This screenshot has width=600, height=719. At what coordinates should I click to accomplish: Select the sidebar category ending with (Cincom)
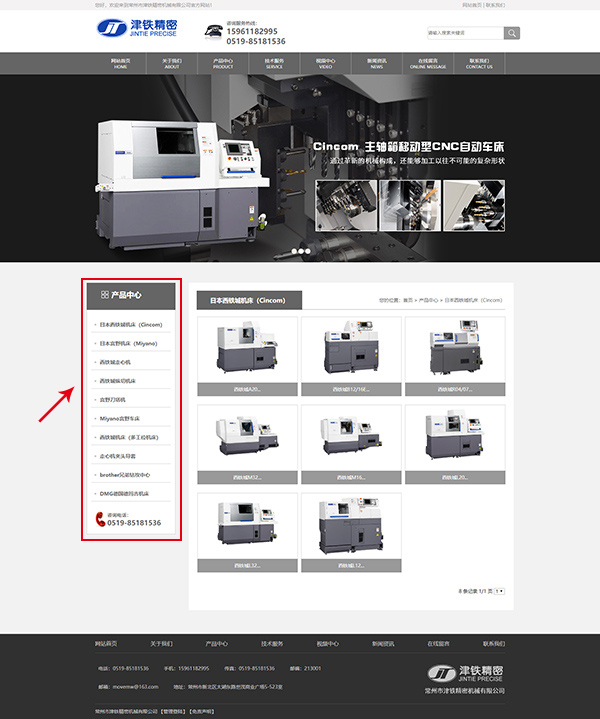(131, 325)
